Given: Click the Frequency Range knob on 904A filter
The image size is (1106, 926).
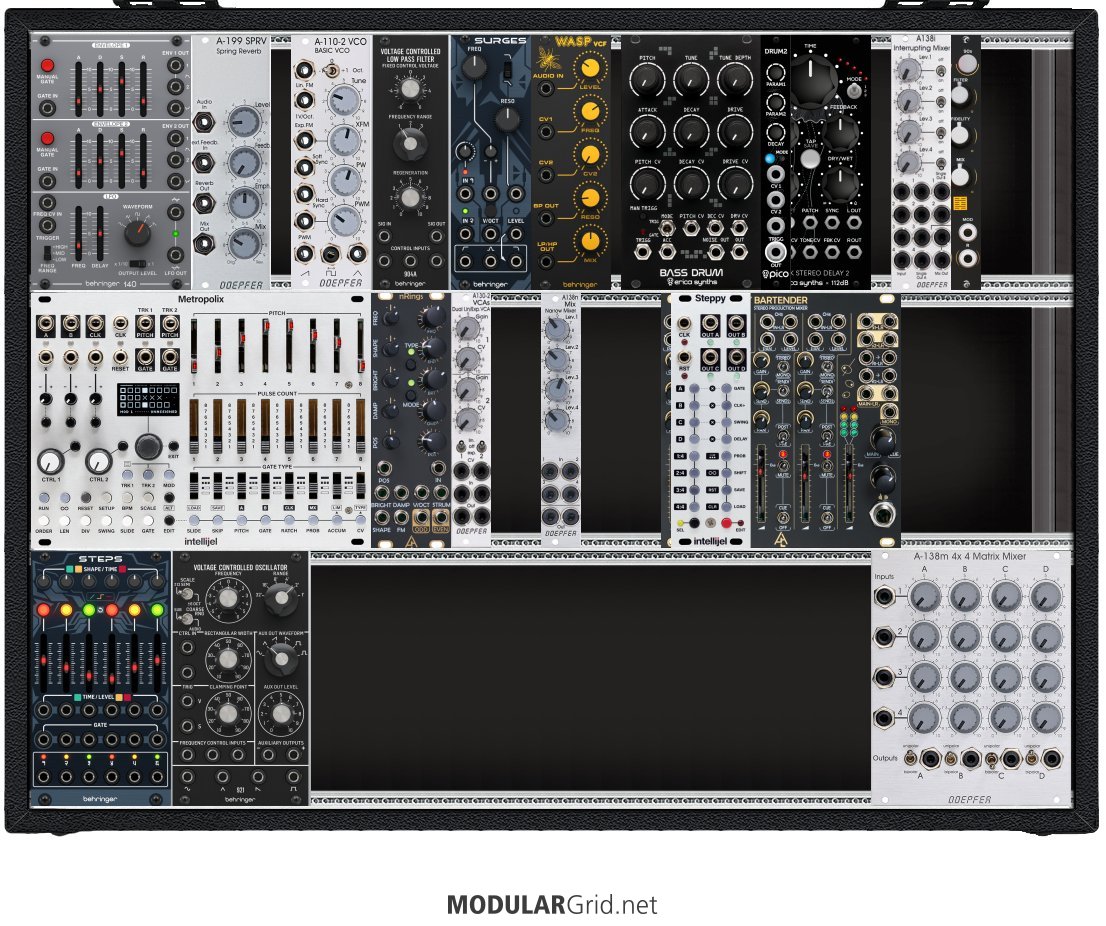Looking at the screenshot, I should tap(409, 143).
